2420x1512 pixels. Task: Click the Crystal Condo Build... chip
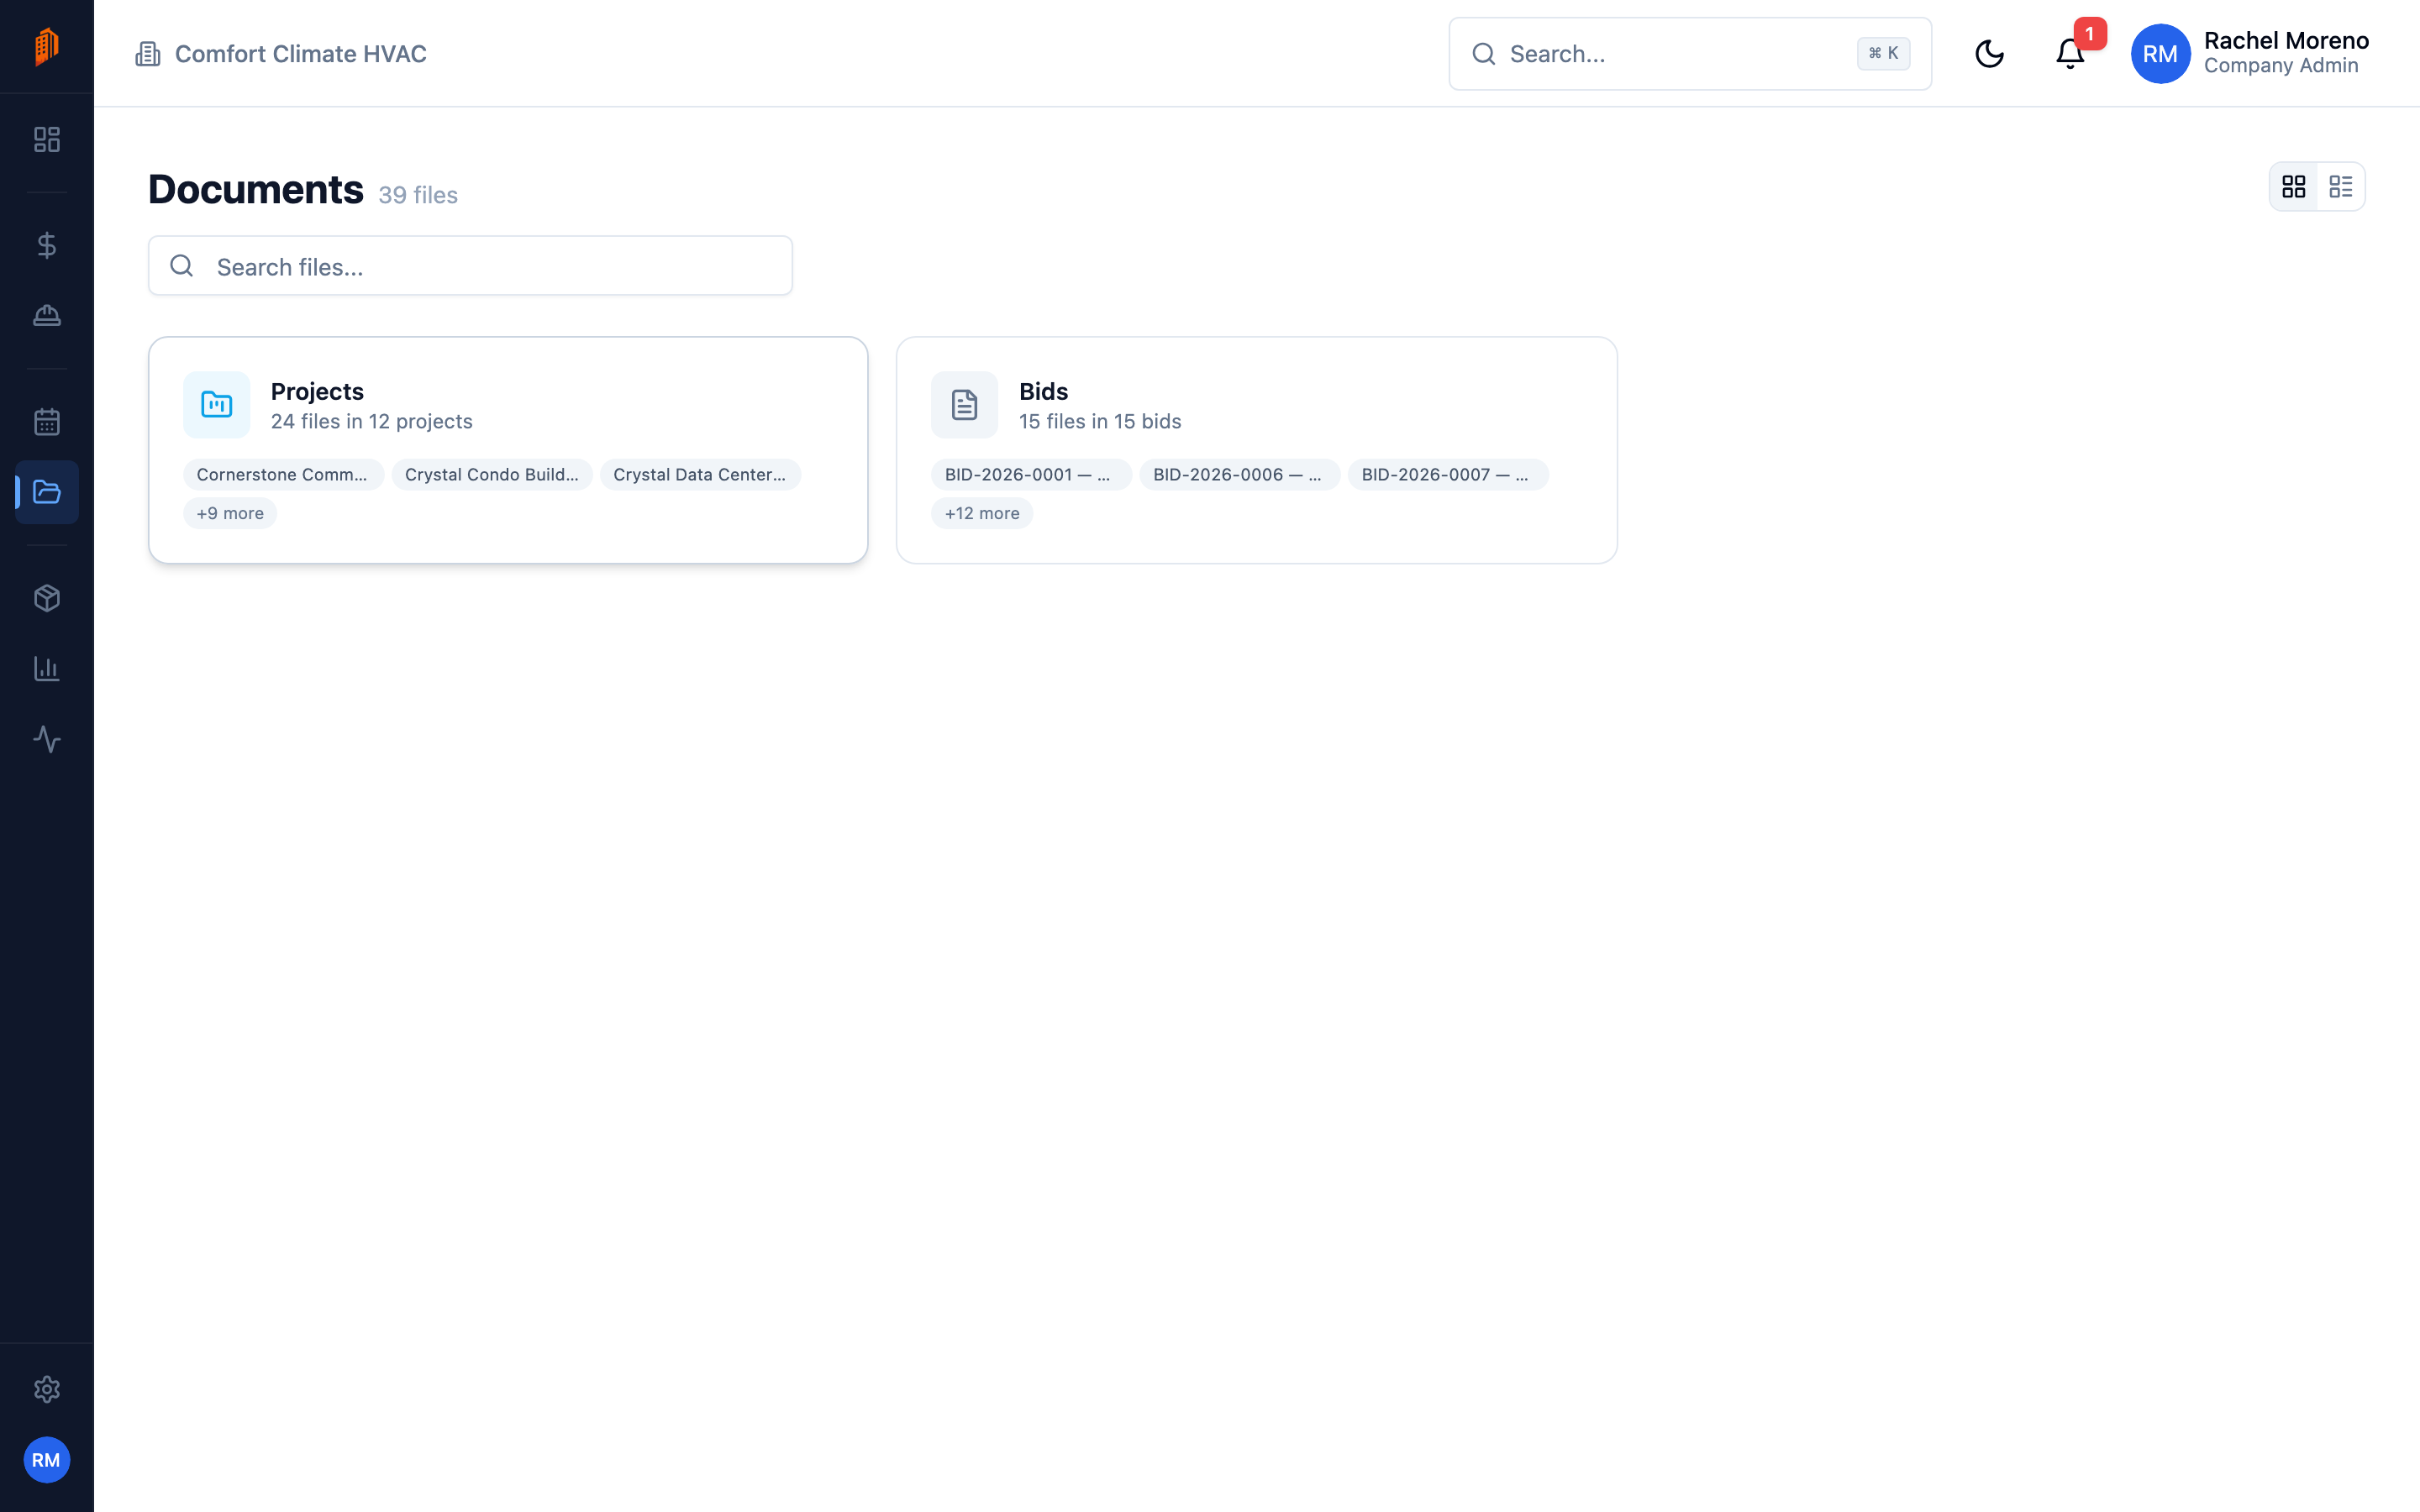click(x=492, y=475)
